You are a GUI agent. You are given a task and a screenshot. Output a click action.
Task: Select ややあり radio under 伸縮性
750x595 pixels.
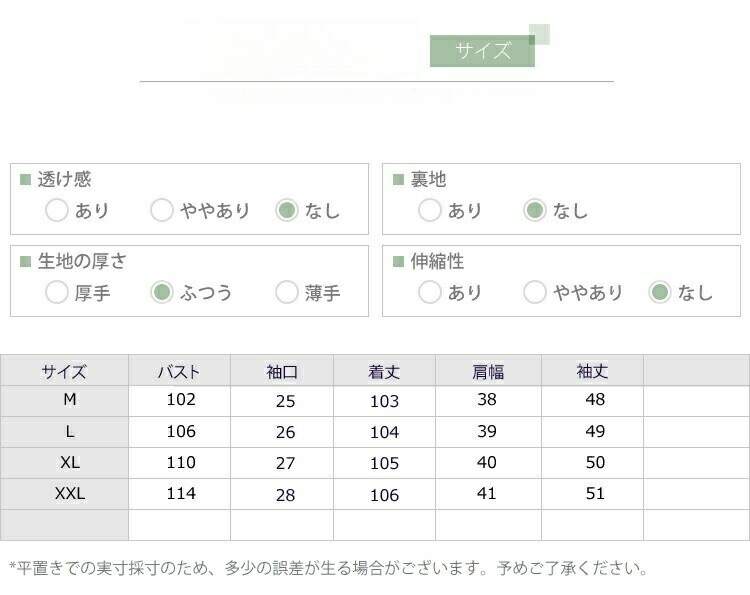(535, 292)
